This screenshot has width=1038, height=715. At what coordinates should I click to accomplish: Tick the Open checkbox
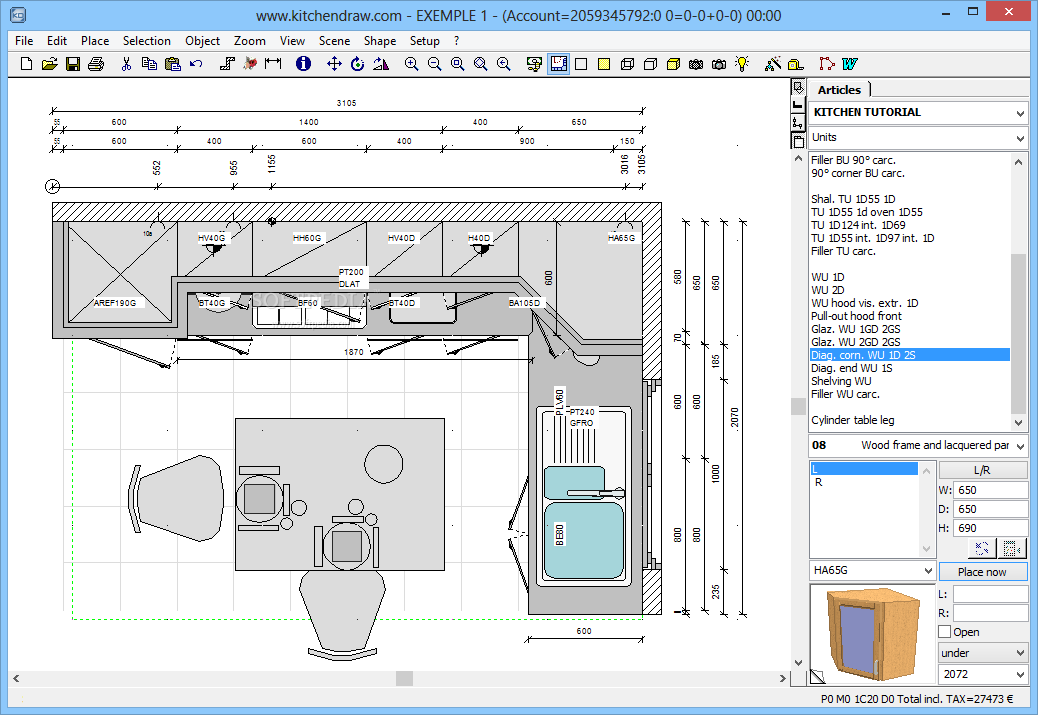coord(945,632)
